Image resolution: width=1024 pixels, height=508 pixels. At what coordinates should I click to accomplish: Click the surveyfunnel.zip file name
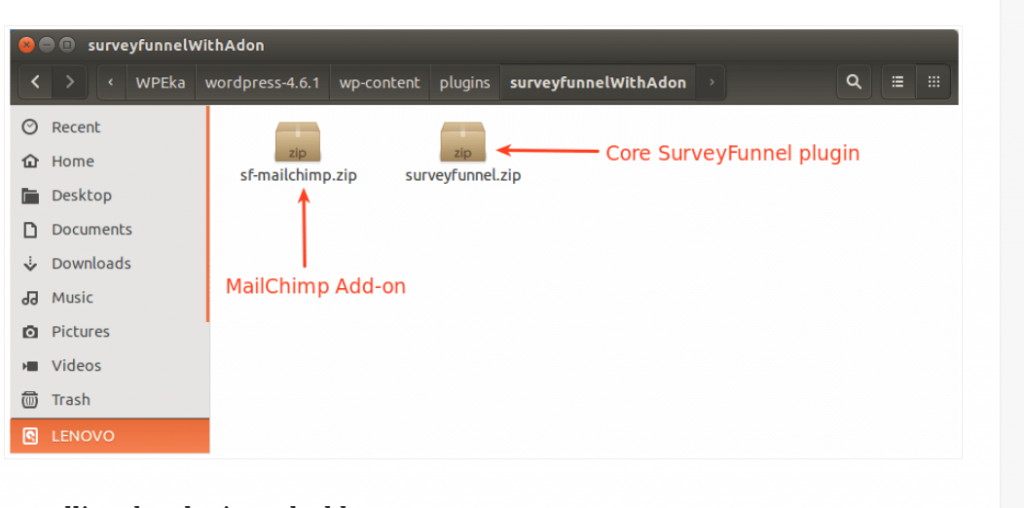click(463, 176)
